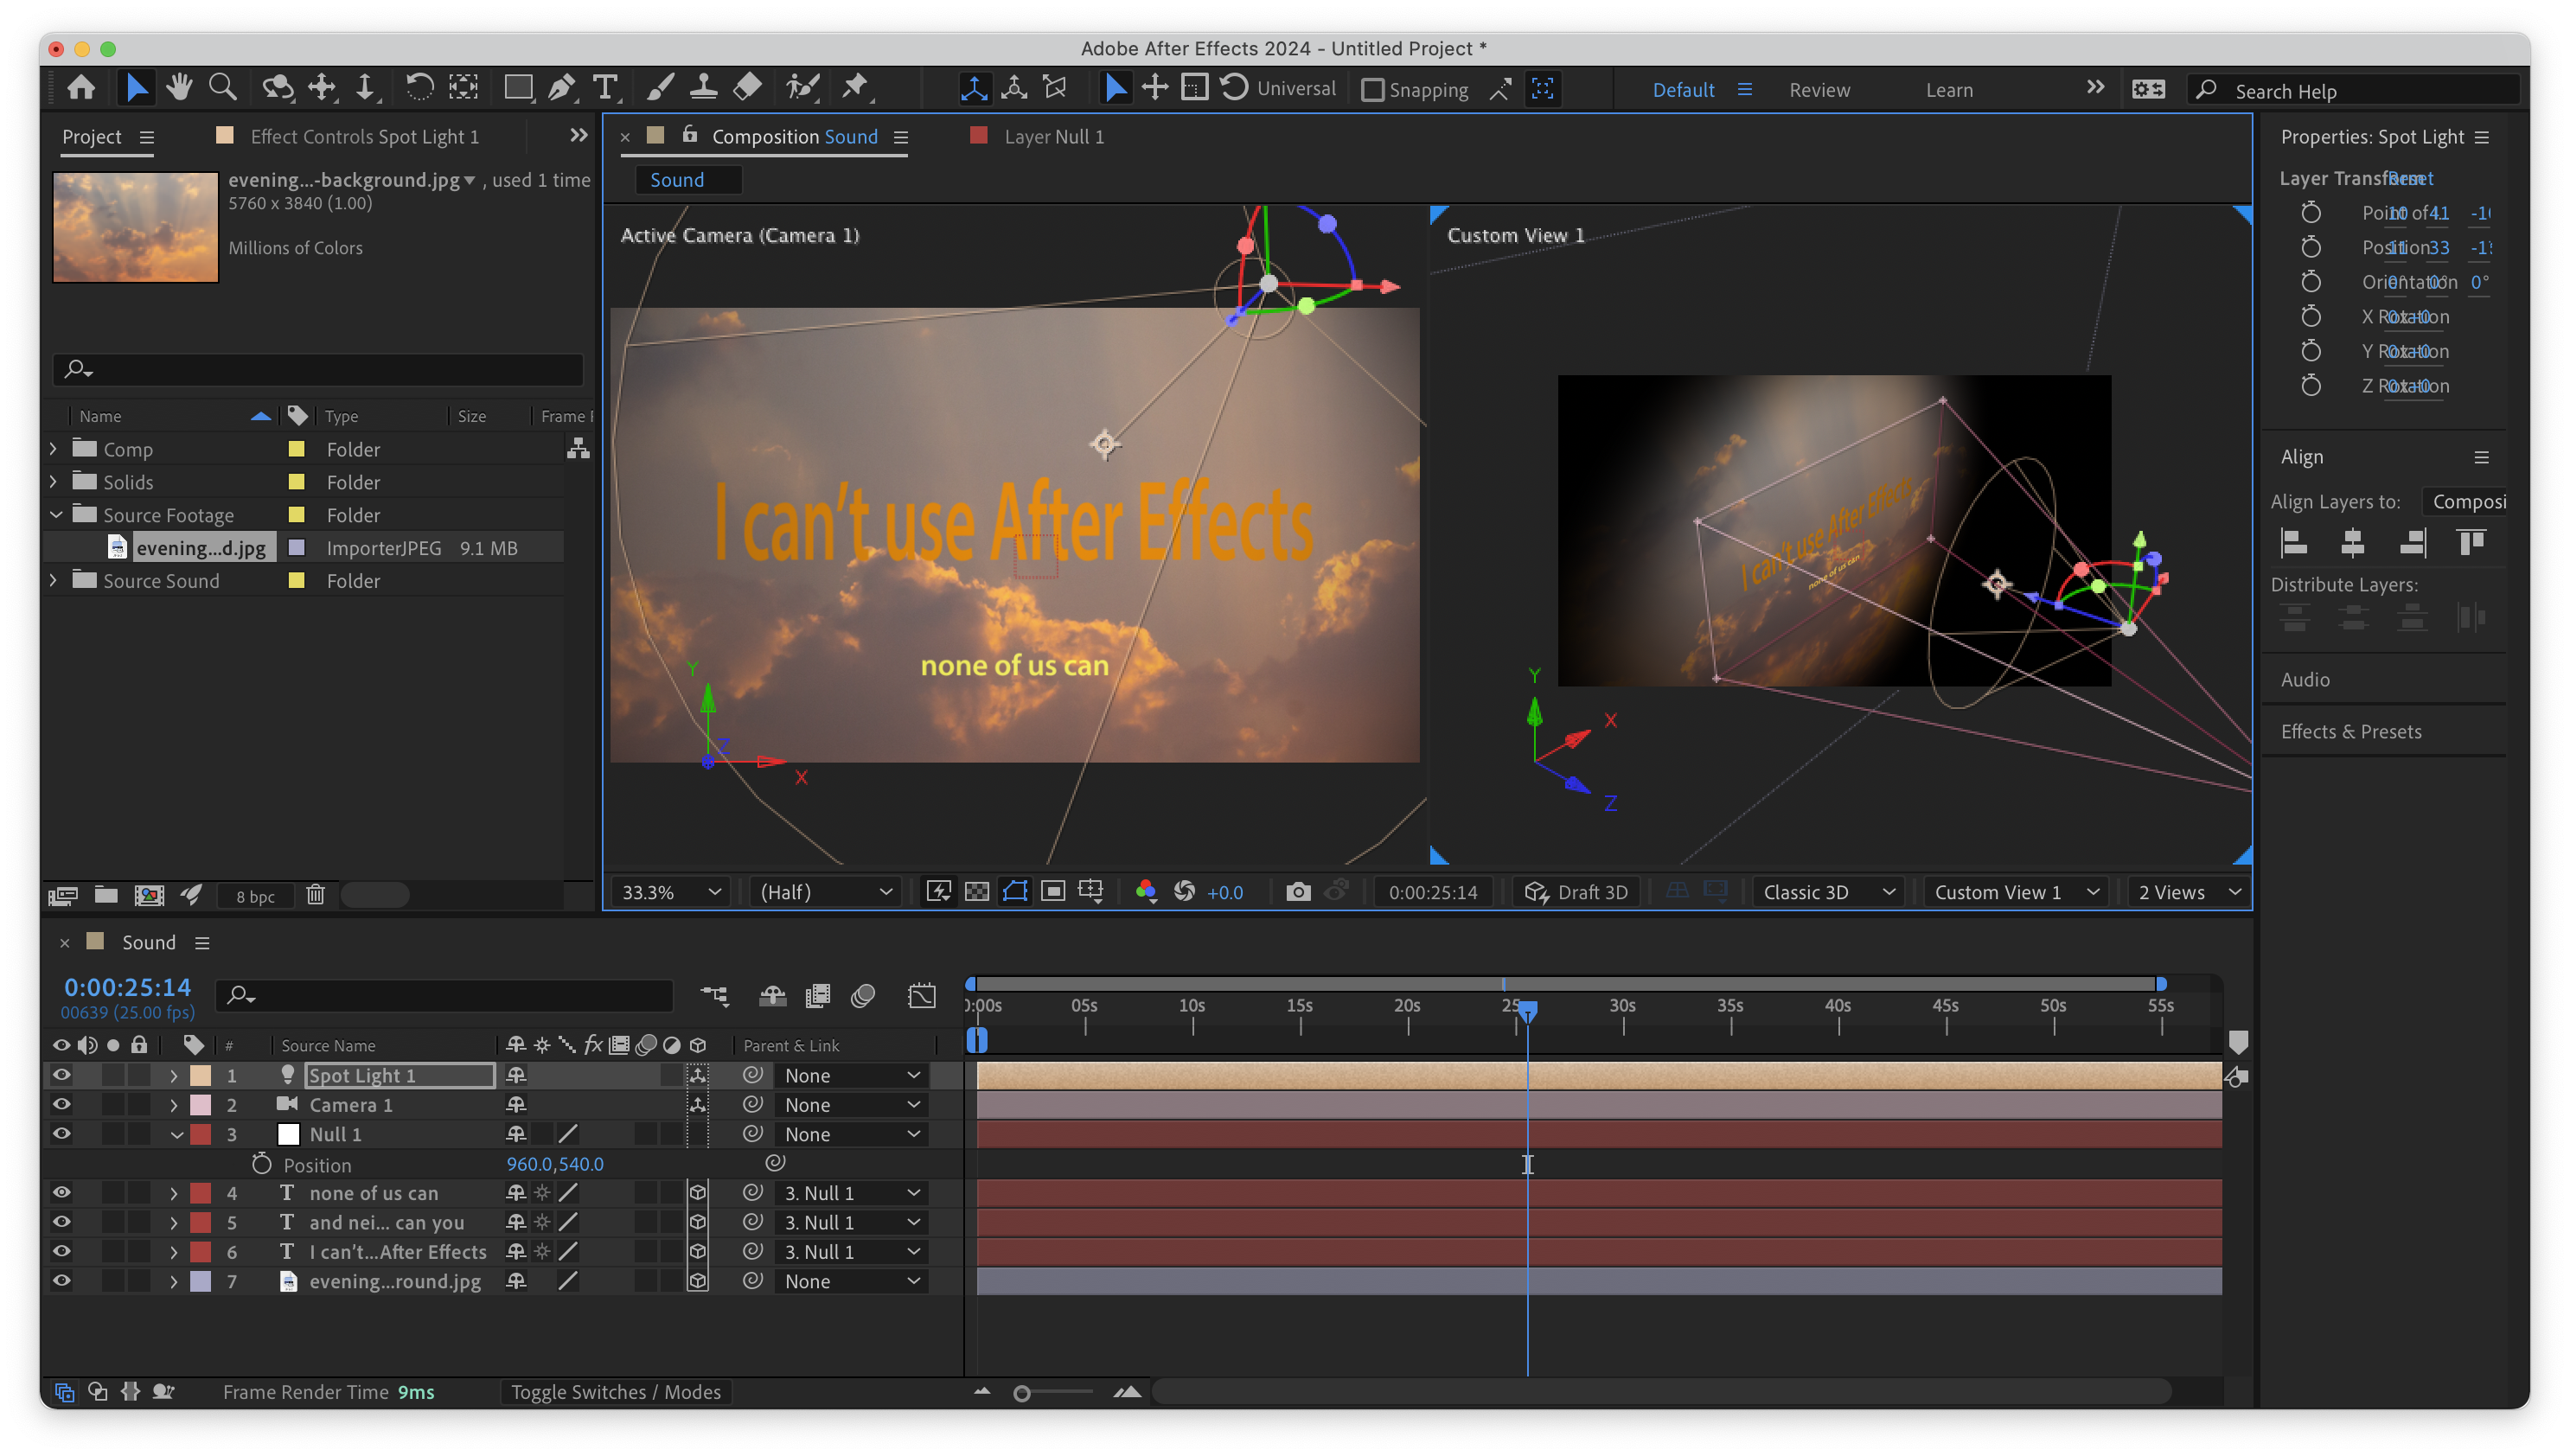
Task: Click the timeline zoom slider
Action: 1022,1393
